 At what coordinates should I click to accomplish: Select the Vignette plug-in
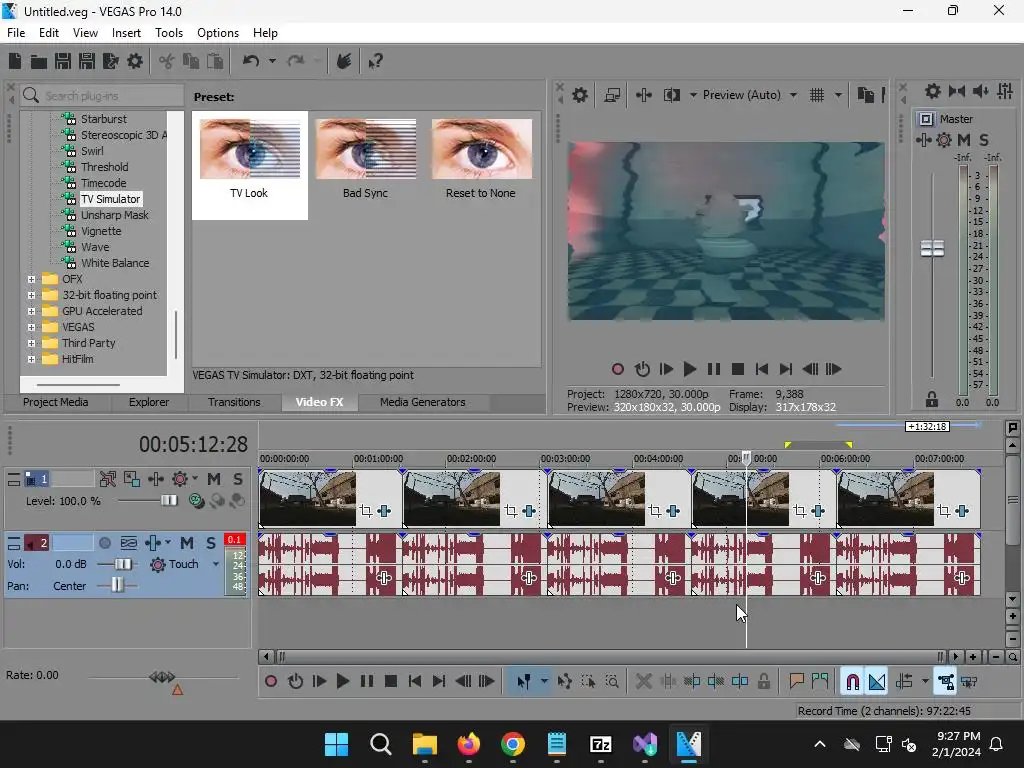(x=101, y=231)
